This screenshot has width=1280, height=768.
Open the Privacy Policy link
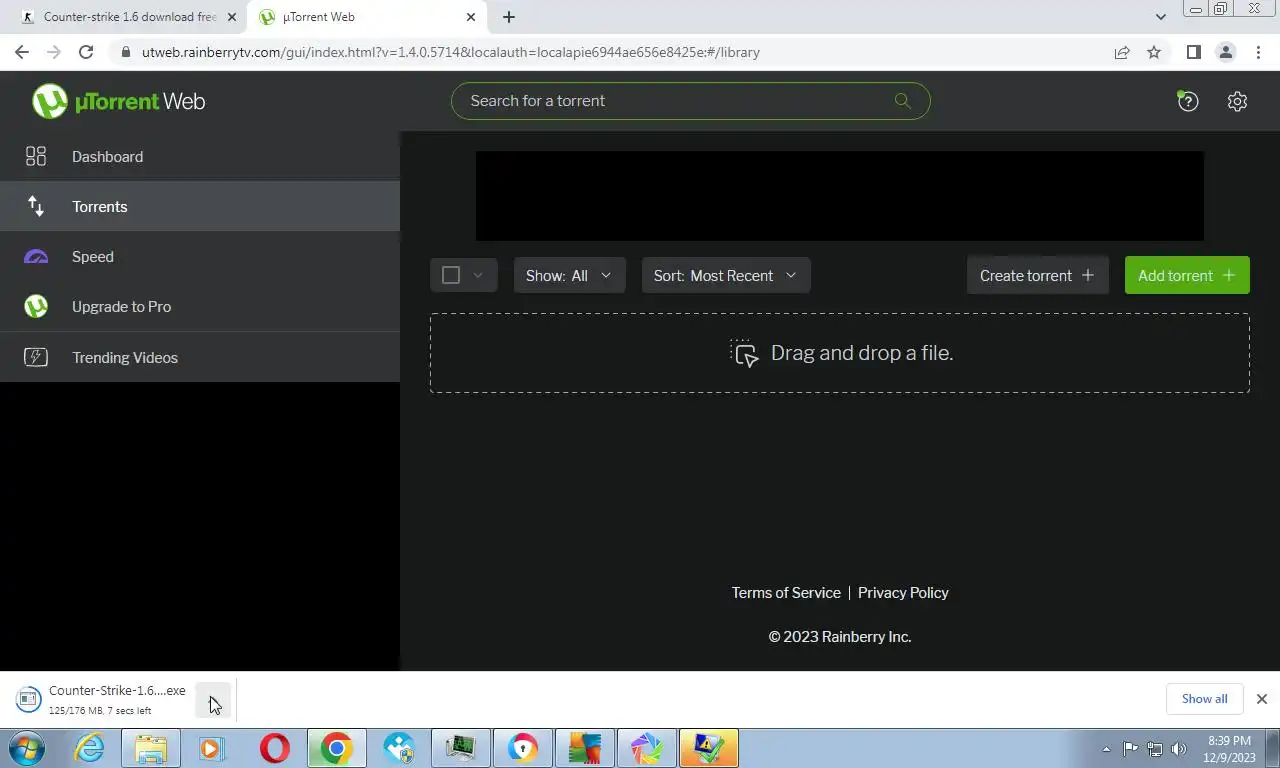(x=903, y=592)
